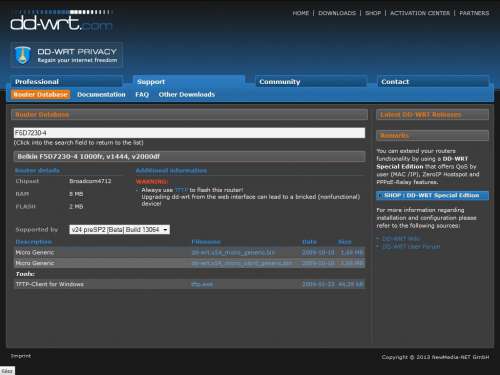Select Other Downloads submenu item

coord(187,95)
